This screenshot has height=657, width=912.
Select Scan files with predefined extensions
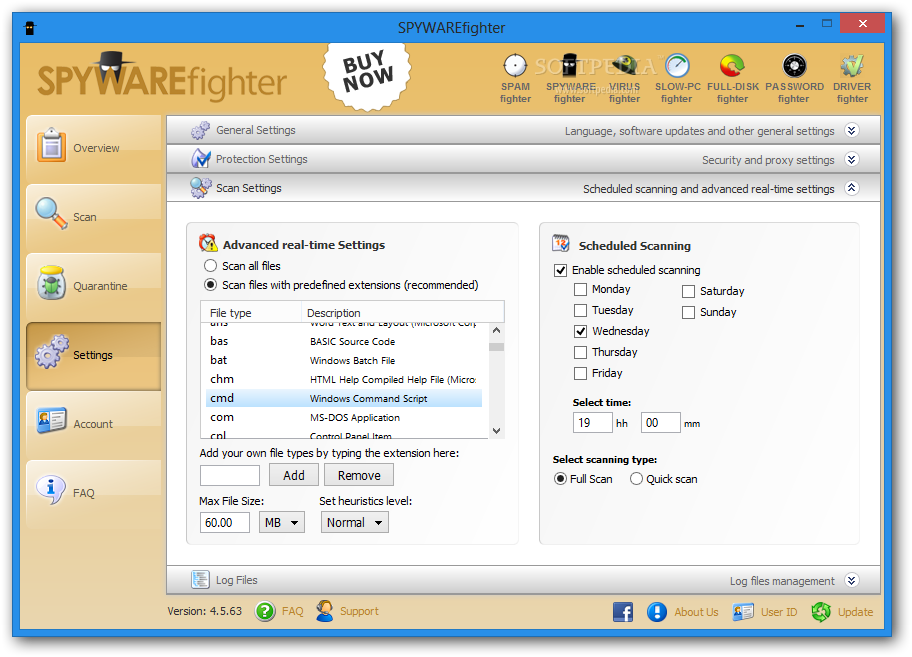[x=210, y=285]
